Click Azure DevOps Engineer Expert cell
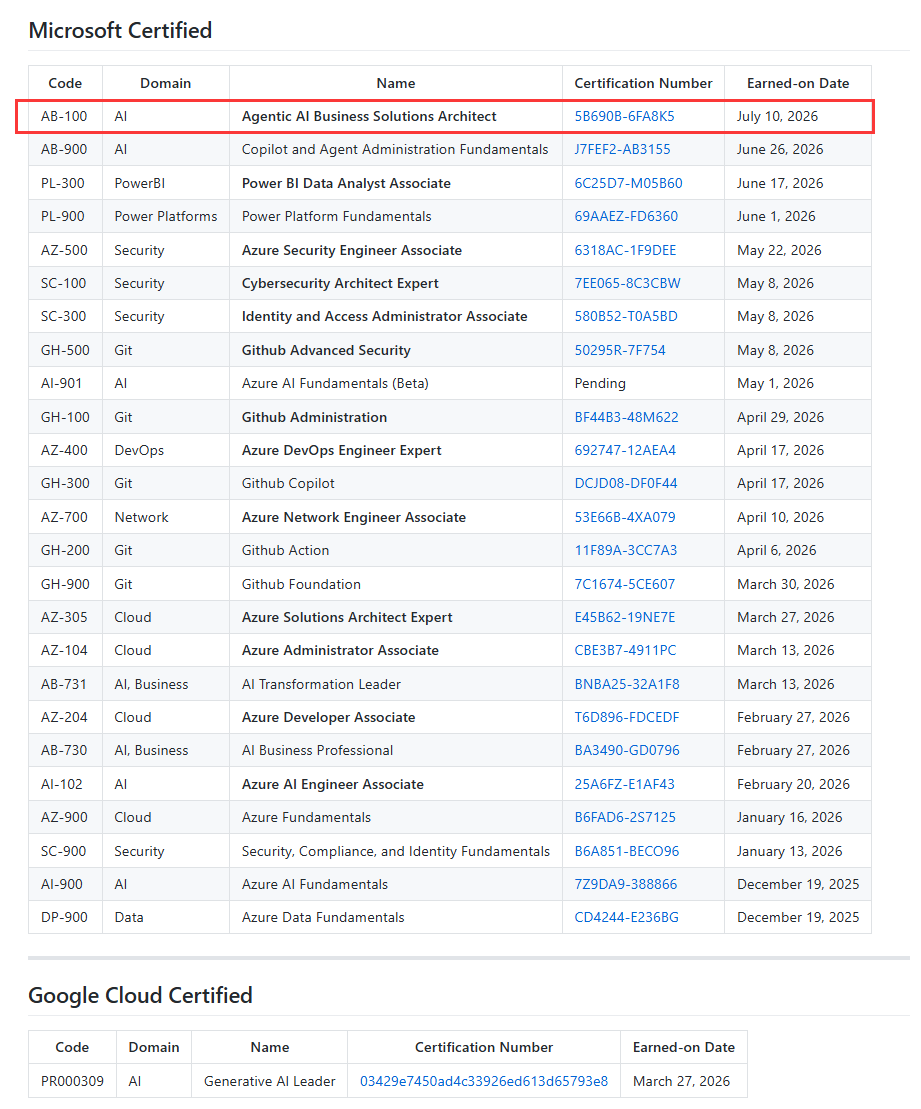This screenshot has height=1109, width=921. 395,450
